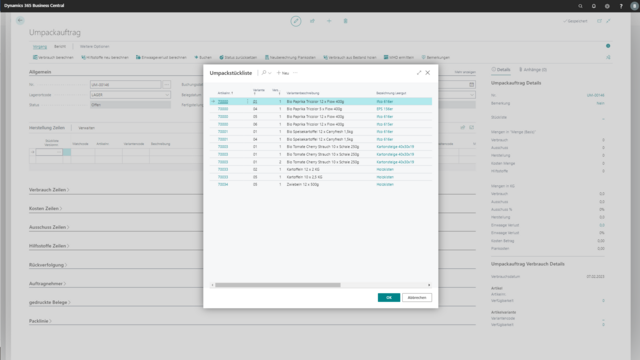Select the Kartoffeln 10 x 2,5 KG row

[321, 177]
